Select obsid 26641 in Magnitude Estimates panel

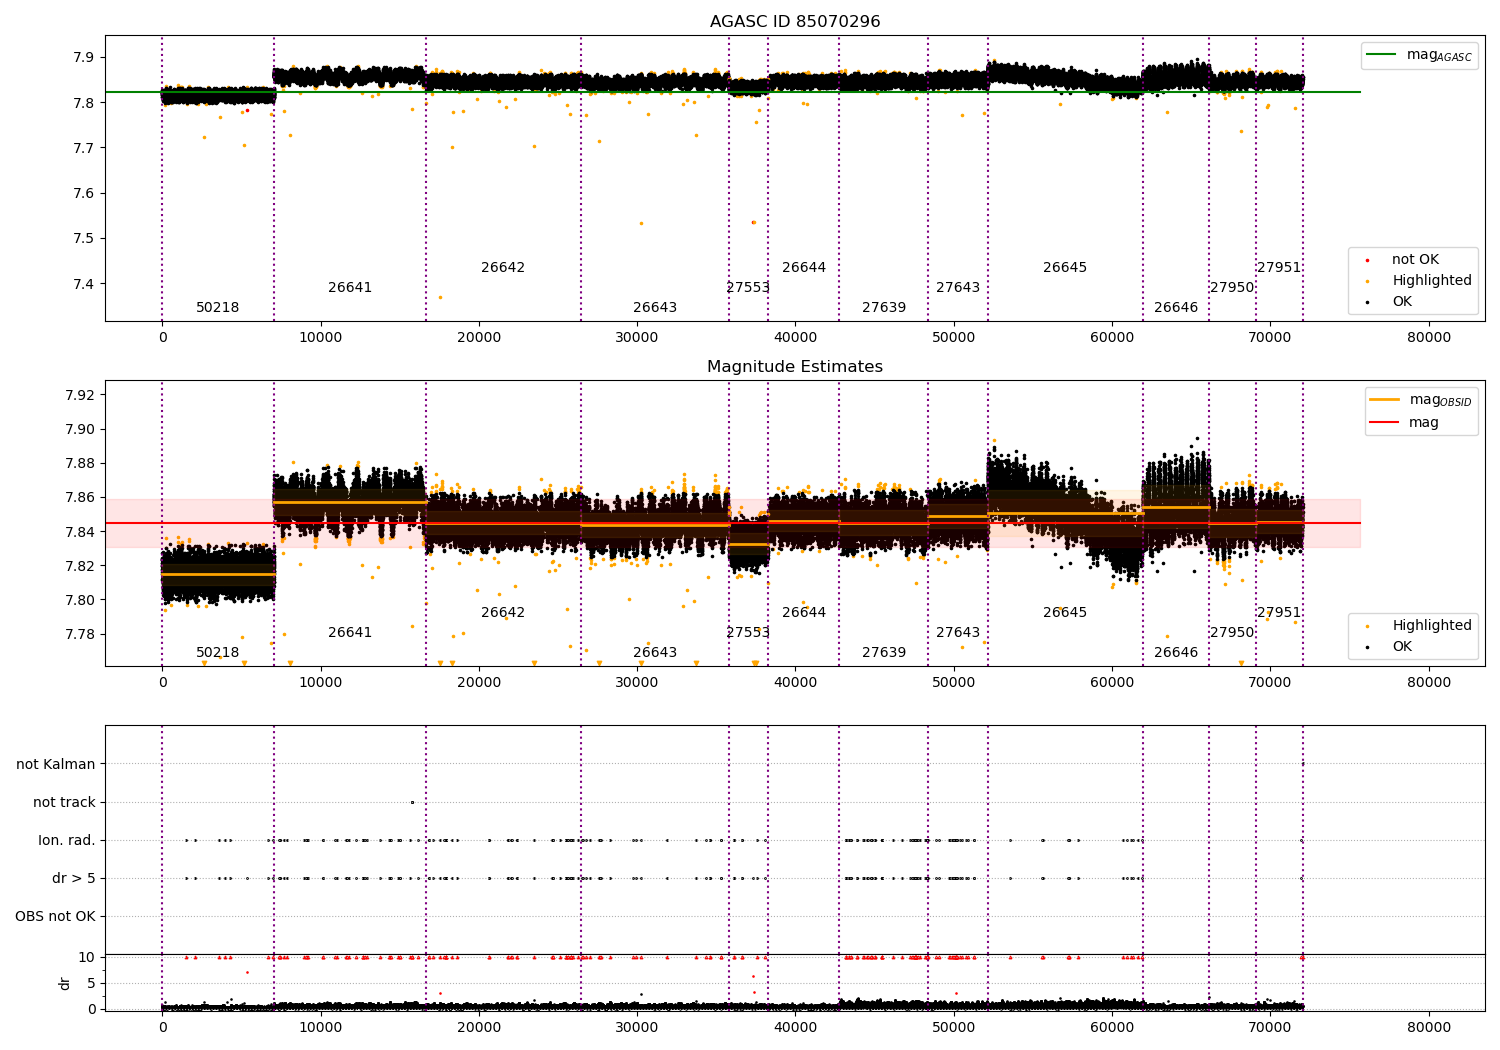(x=350, y=632)
